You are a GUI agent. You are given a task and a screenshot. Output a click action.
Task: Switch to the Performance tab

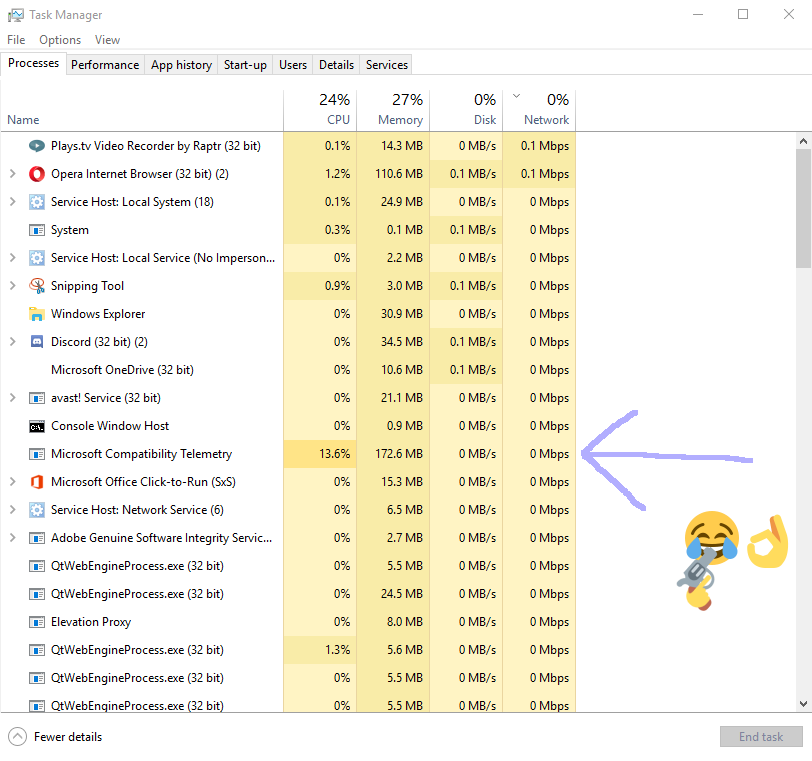(105, 65)
